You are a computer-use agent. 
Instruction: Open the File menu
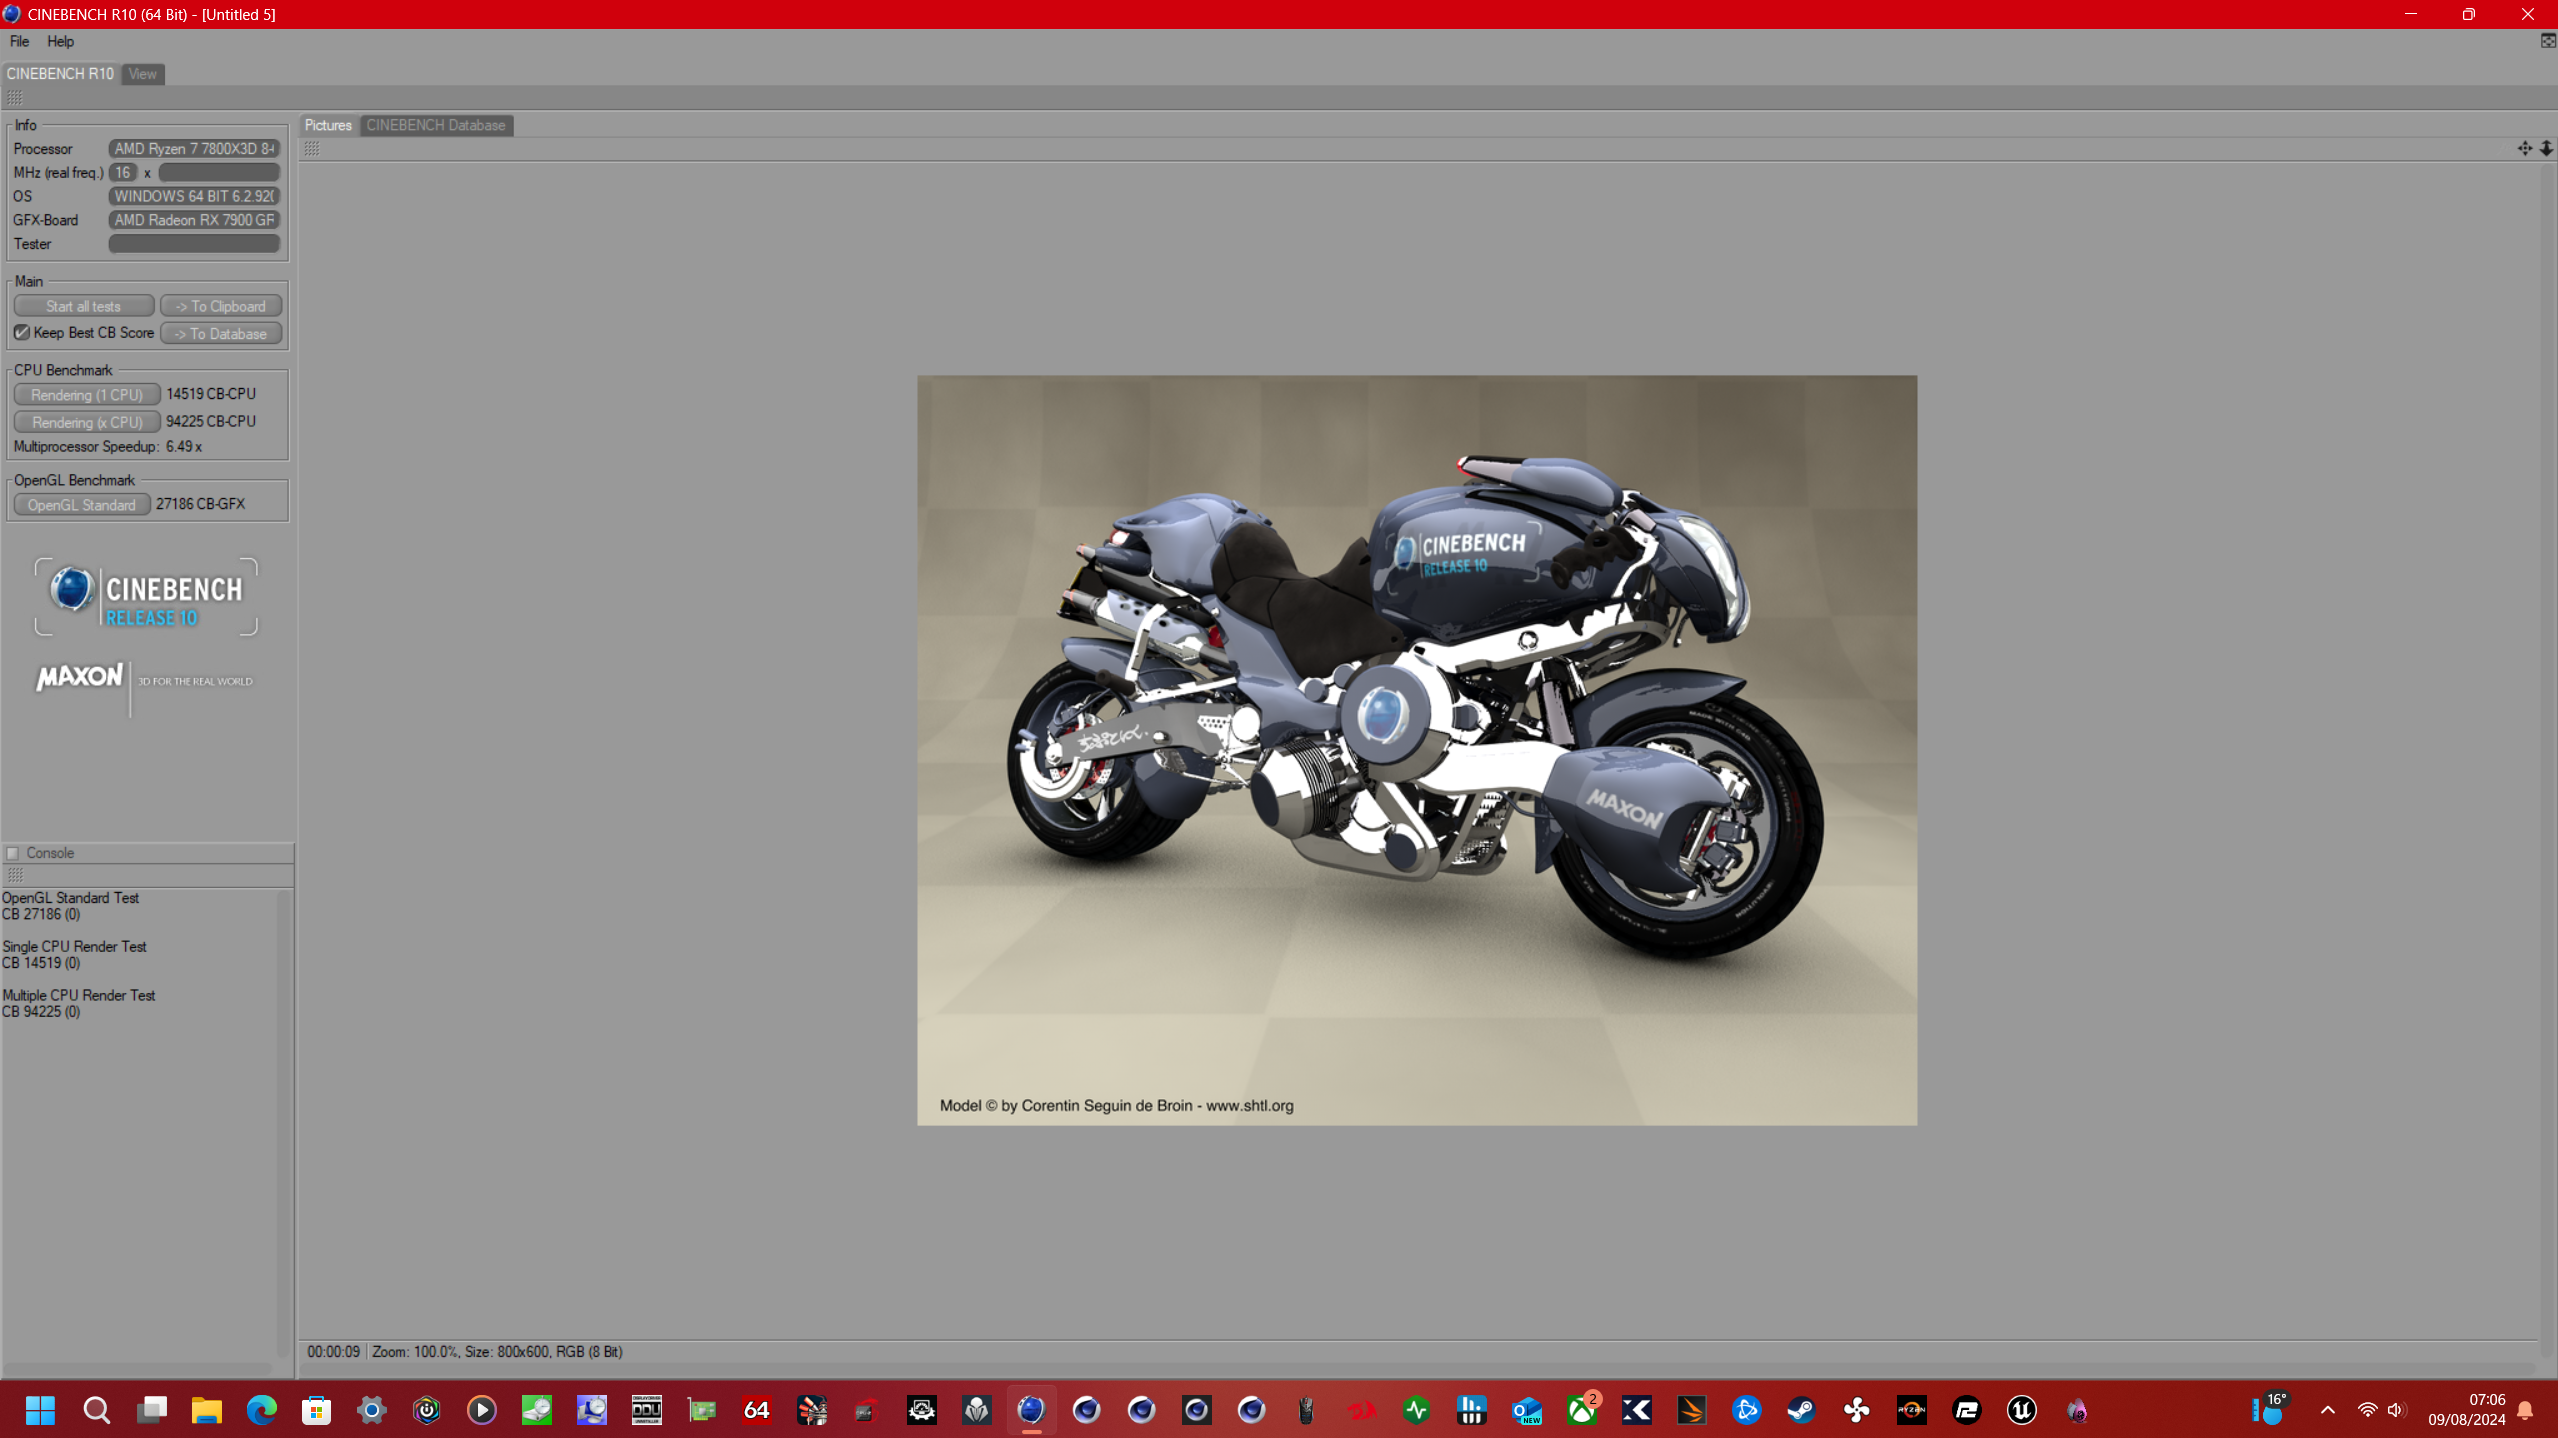19,41
